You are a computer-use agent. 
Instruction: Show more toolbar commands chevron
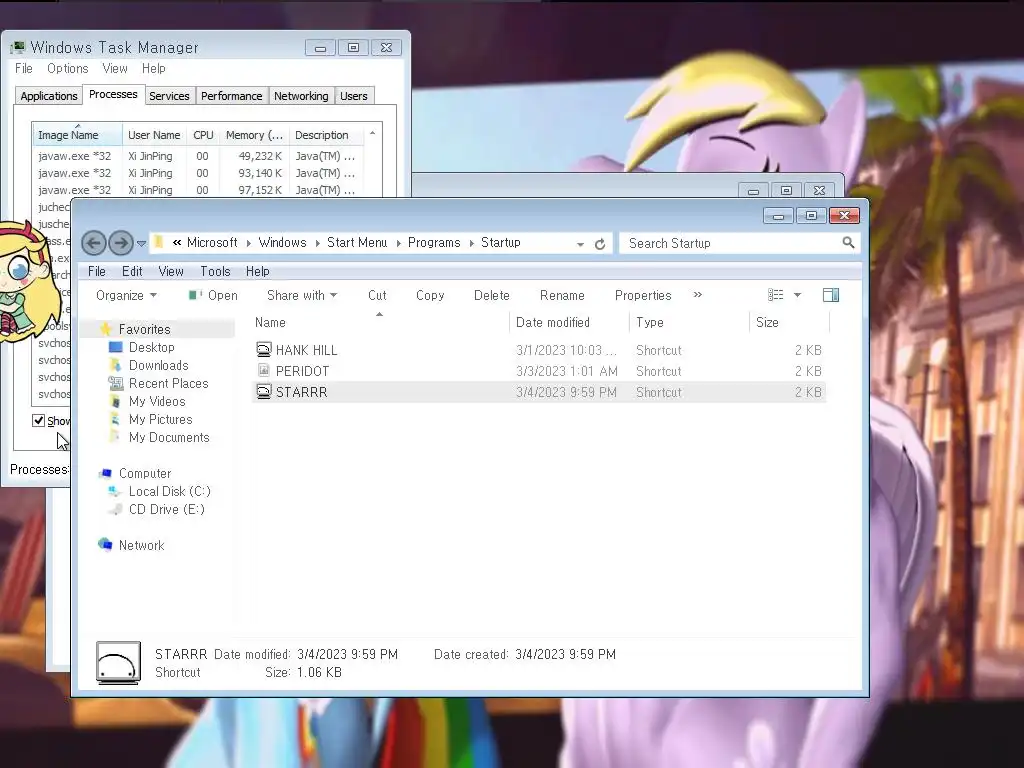point(697,295)
